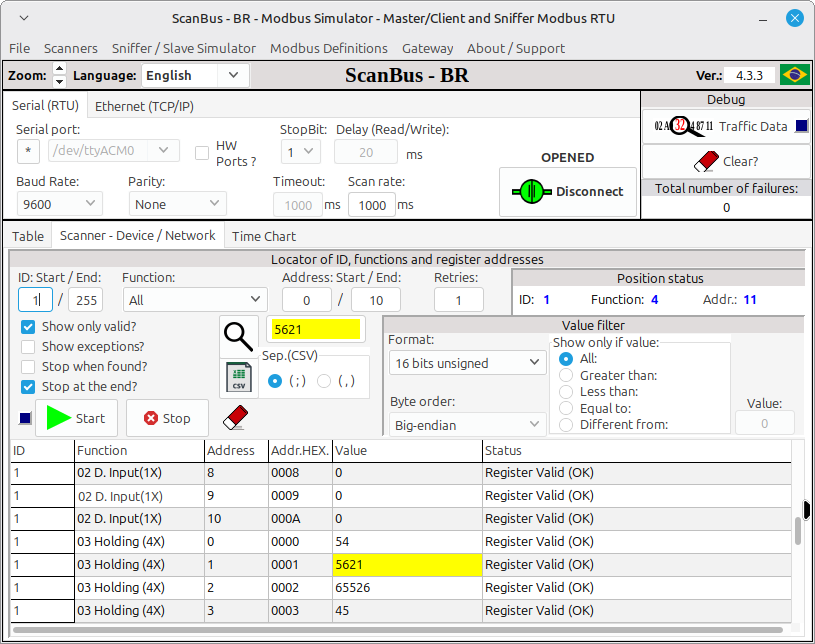Open Sniffer / Slave Simulator menu
This screenshot has height=644, width=815.
(x=184, y=48)
